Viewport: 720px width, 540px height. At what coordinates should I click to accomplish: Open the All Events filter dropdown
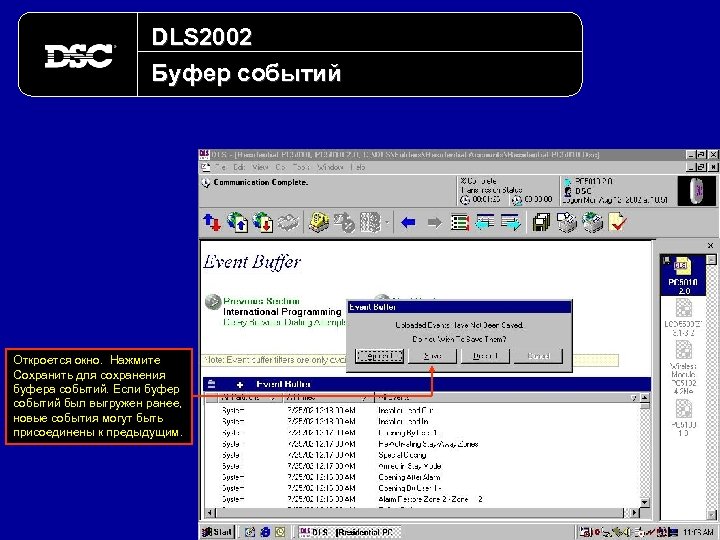coord(634,398)
